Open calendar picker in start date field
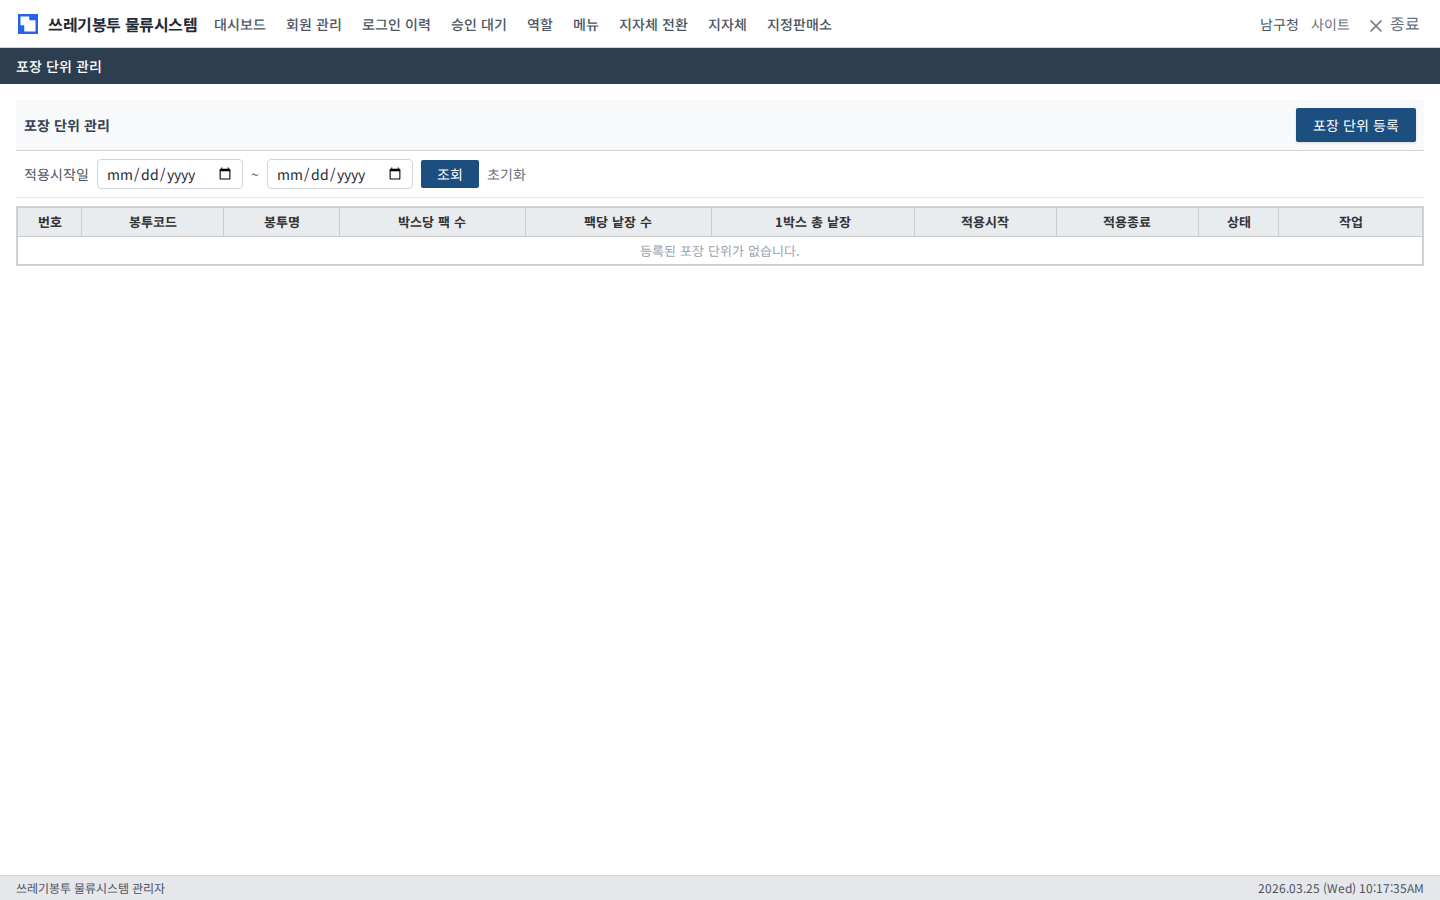This screenshot has height=900, width=1440. [x=225, y=174]
